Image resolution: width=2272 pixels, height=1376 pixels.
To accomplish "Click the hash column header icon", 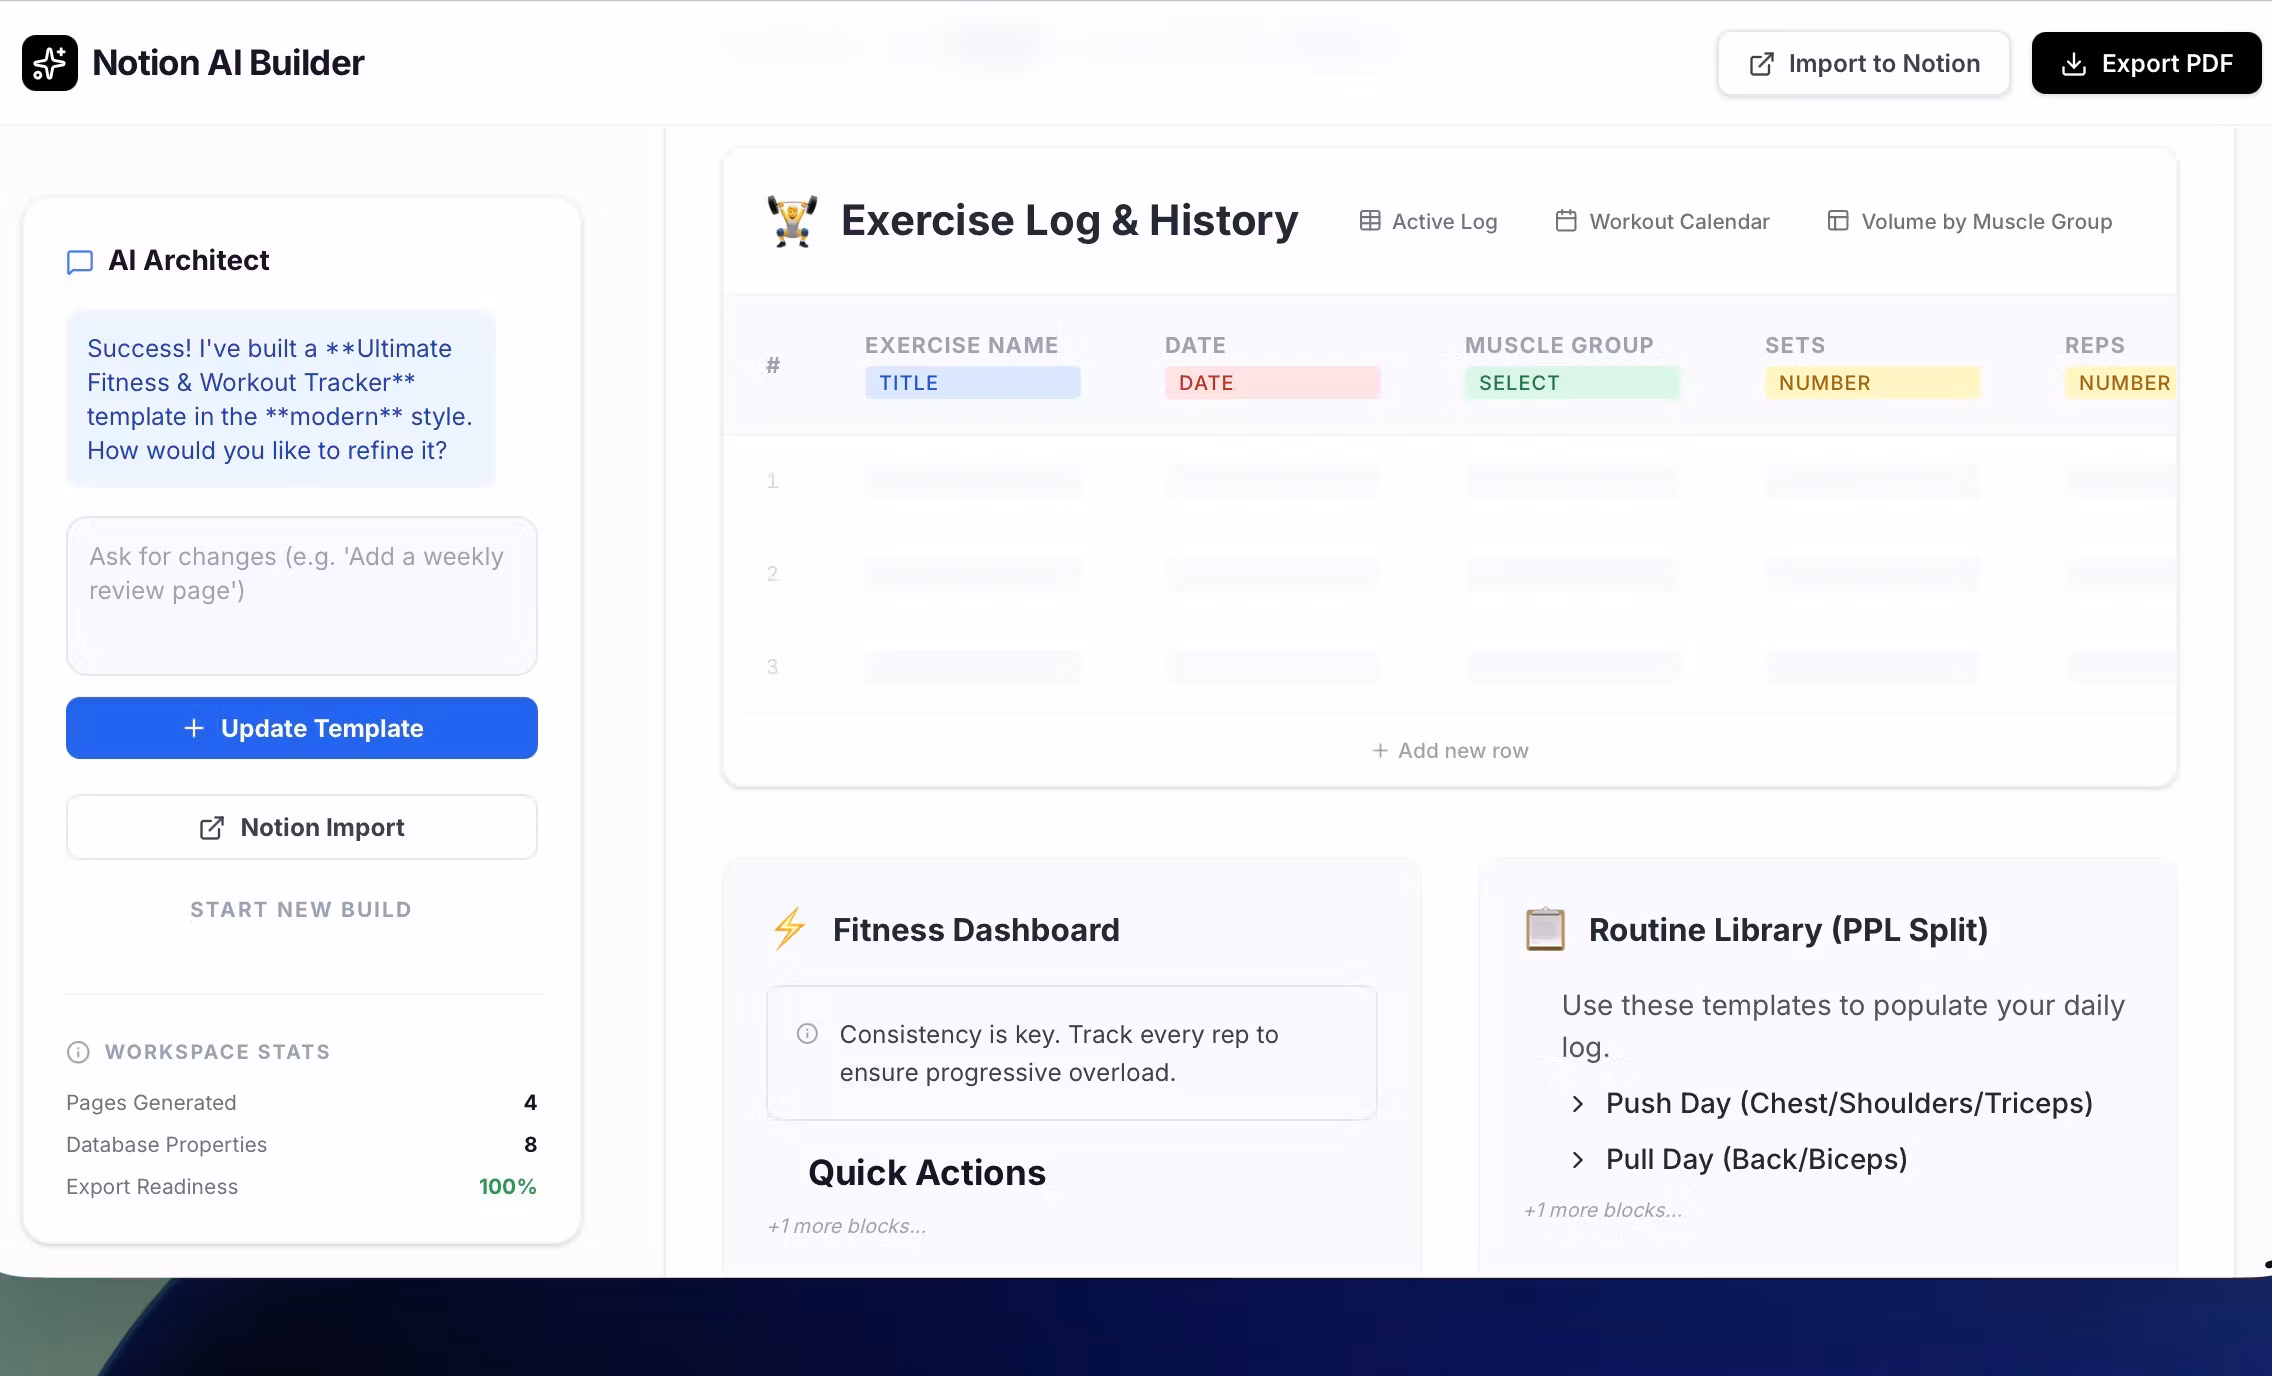I will click(773, 365).
